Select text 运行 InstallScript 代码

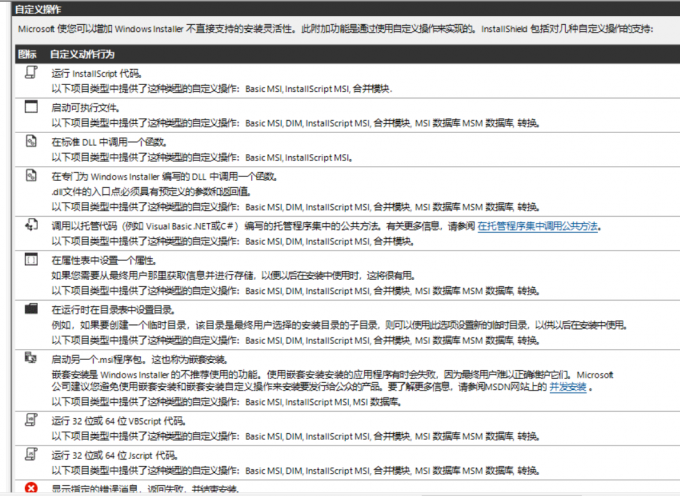click(96, 73)
